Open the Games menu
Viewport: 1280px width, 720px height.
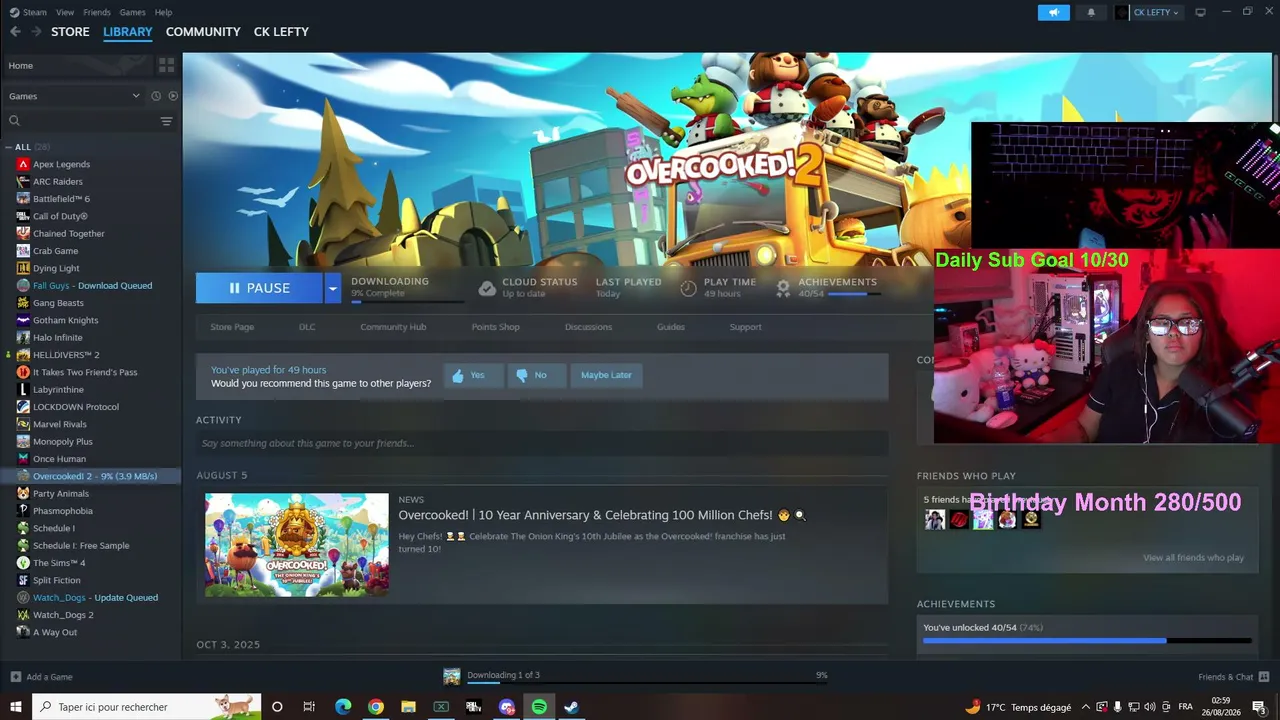click(x=132, y=12)
